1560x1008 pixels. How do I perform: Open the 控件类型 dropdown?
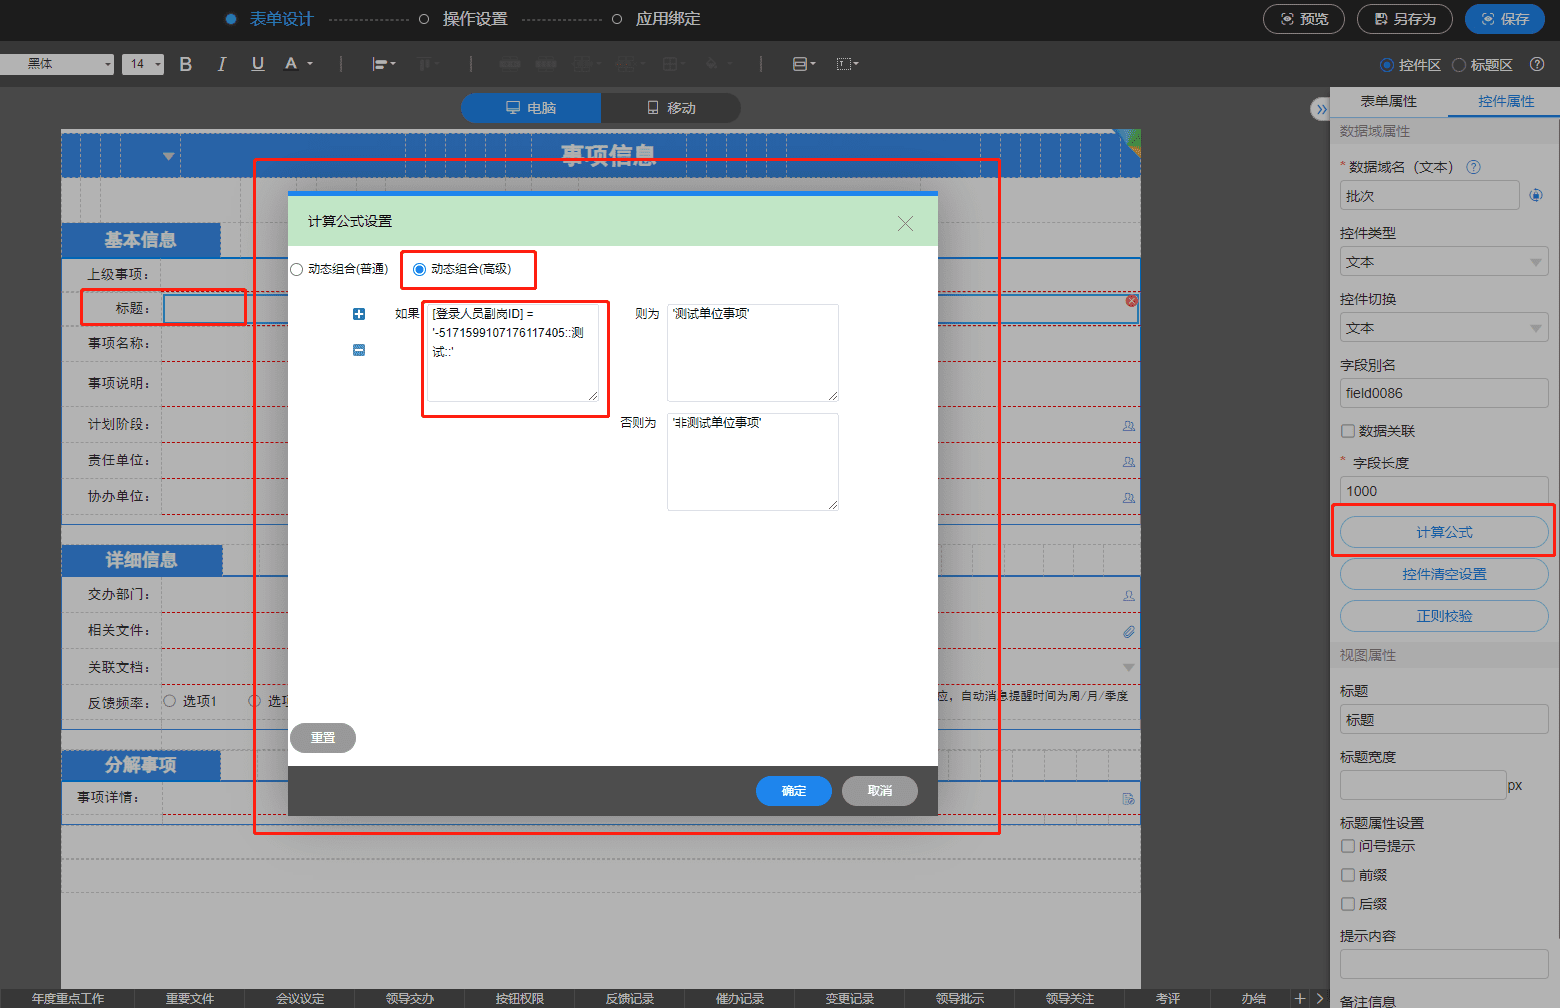coord(1444,262)
